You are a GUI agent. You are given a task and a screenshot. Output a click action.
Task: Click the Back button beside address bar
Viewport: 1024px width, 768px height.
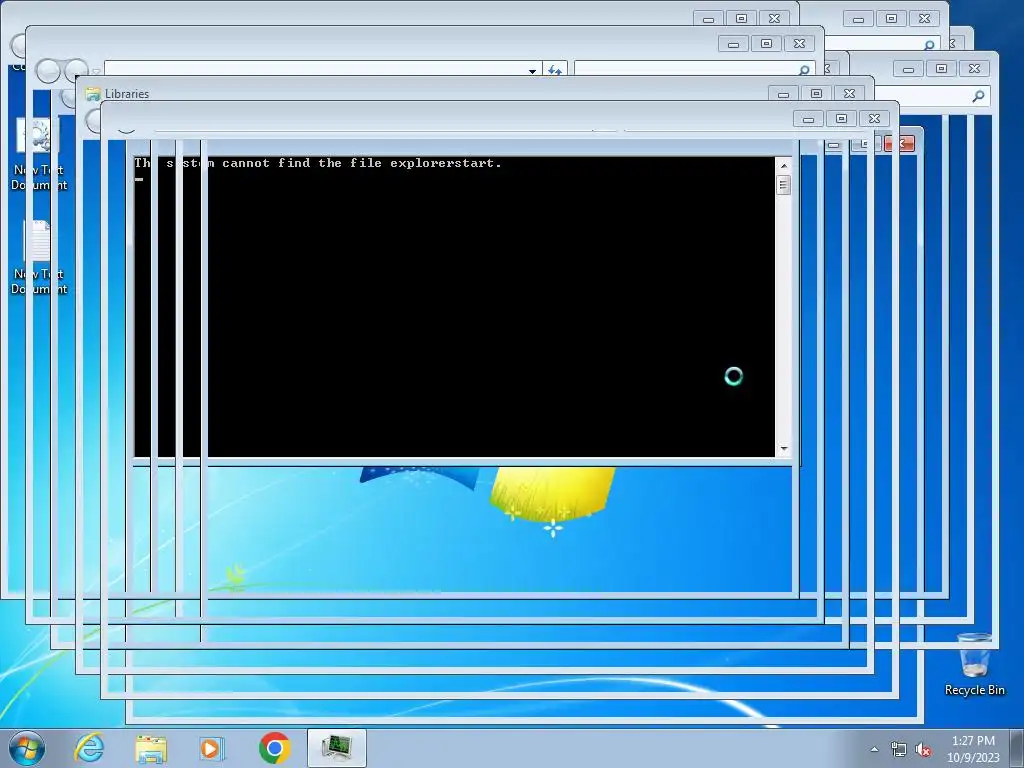click(x=48, y=71)
